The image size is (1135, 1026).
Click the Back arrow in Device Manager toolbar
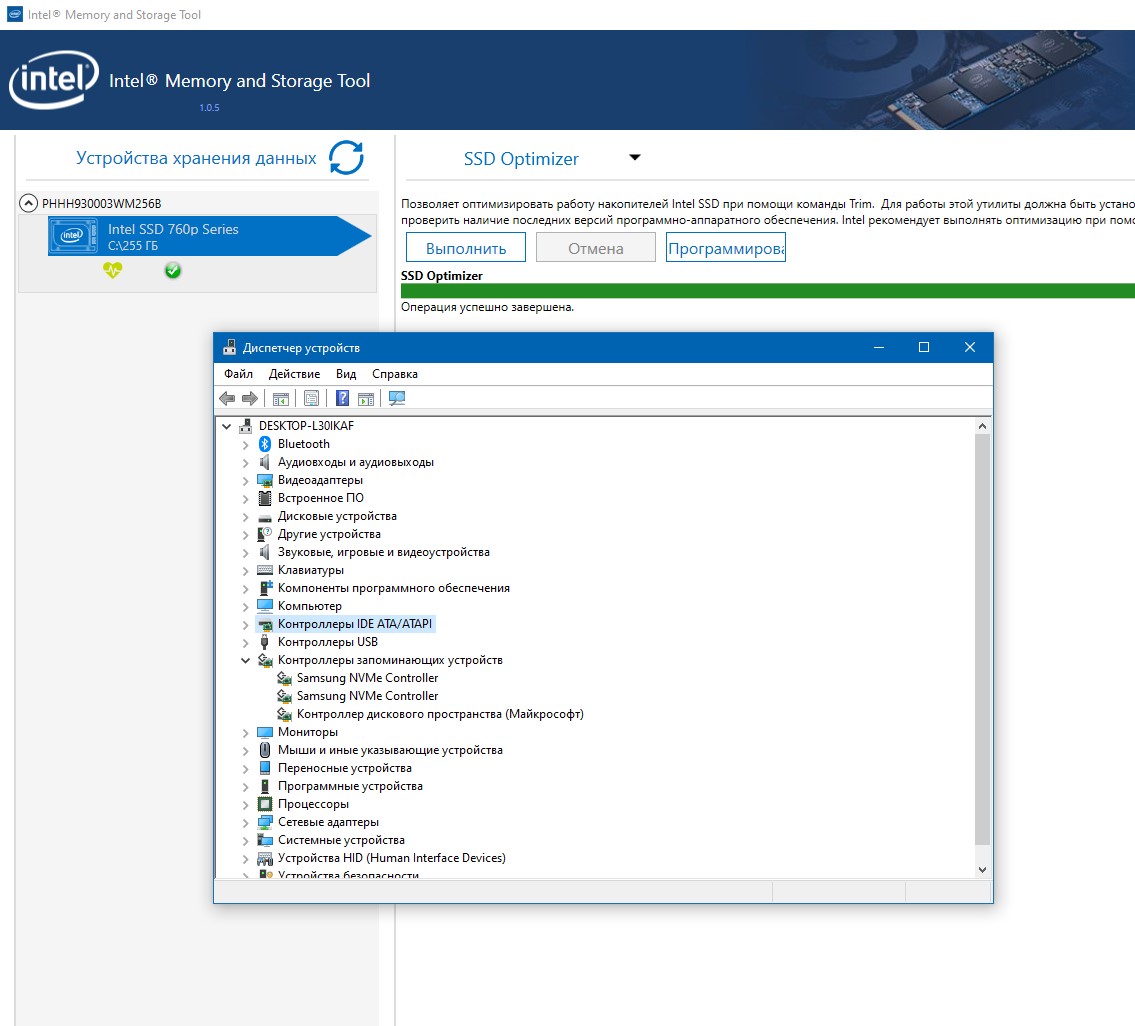pos(227,398)
